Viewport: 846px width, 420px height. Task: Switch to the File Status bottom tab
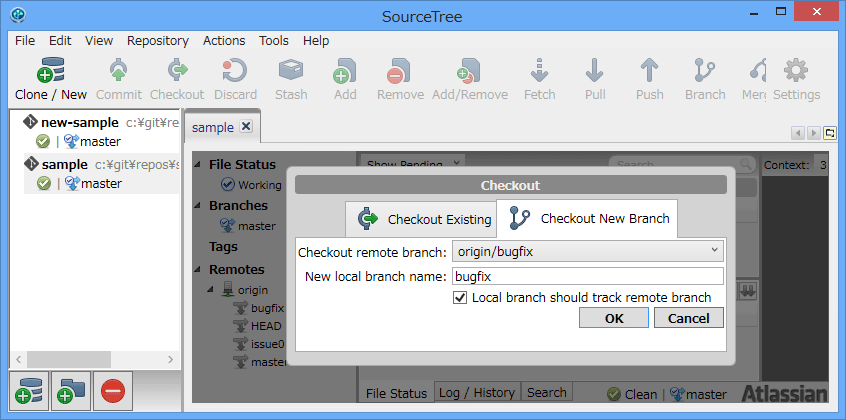[x=396, y=393]
